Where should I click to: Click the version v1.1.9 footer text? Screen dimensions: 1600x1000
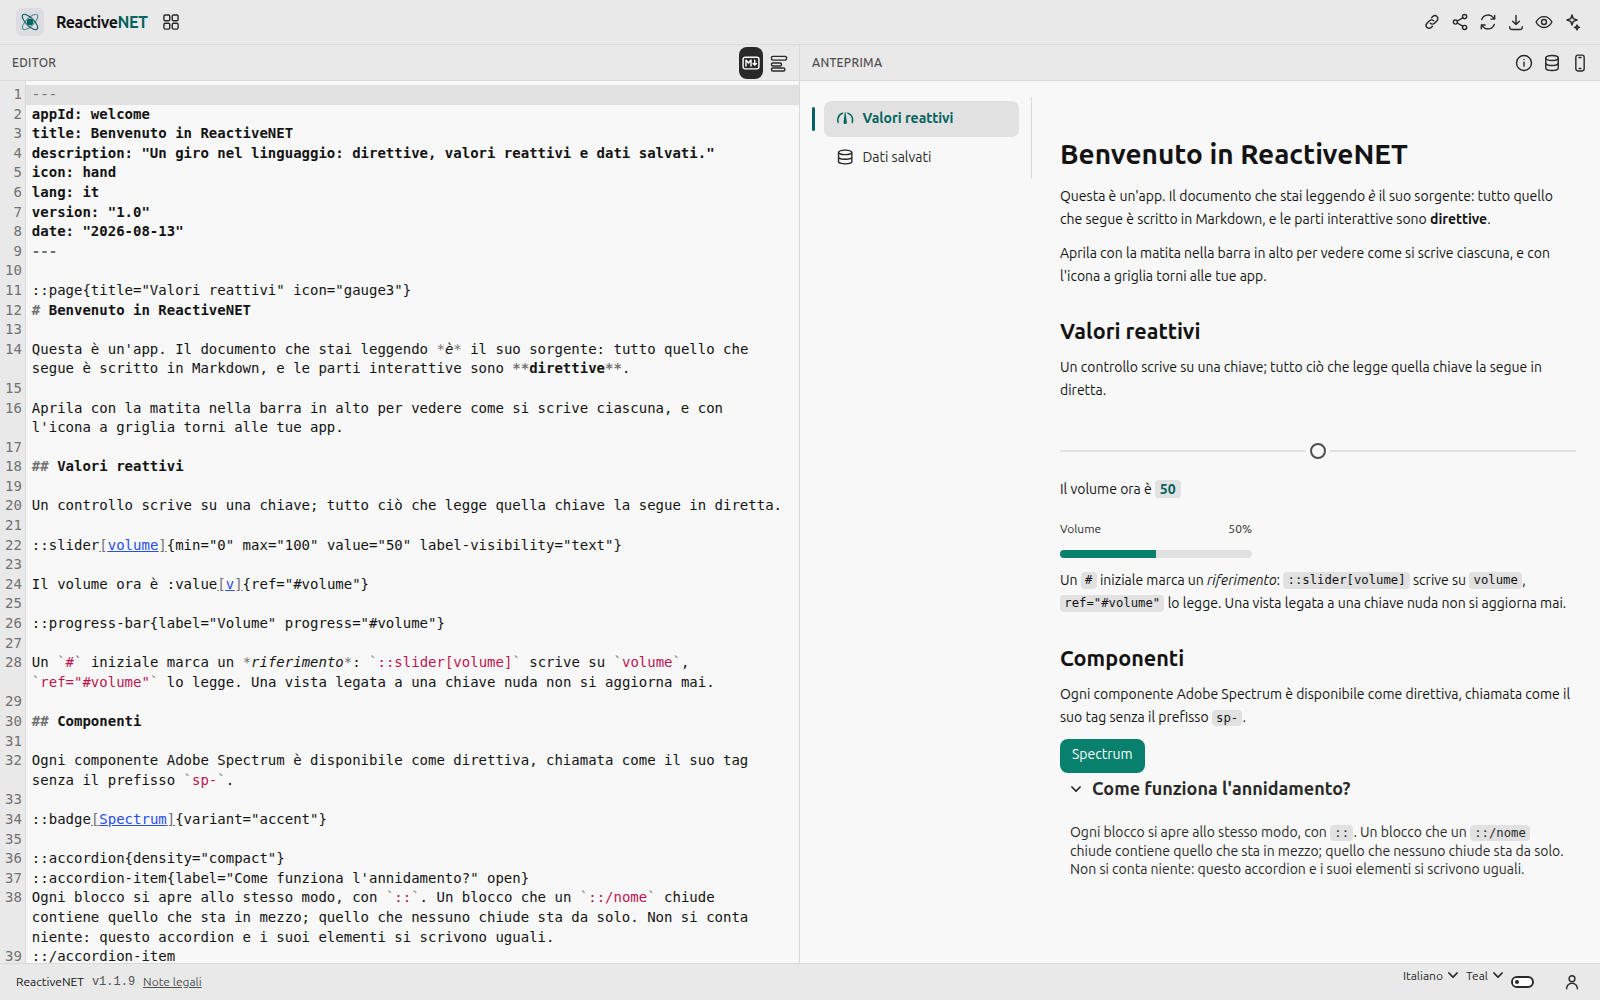point(114,982)
